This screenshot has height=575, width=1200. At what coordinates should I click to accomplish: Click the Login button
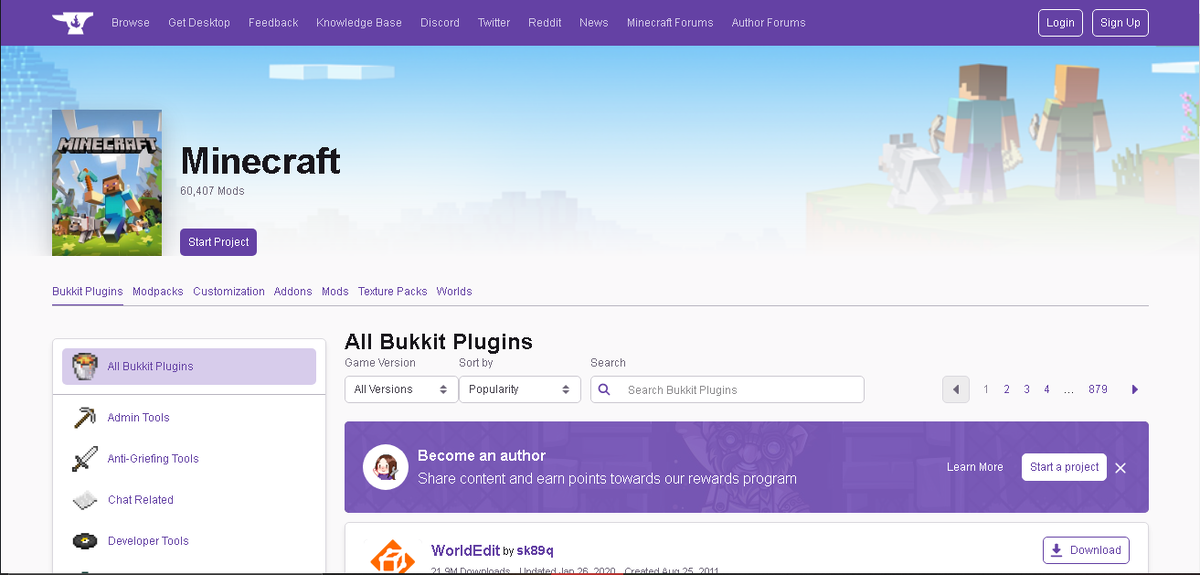point(1061,22)
